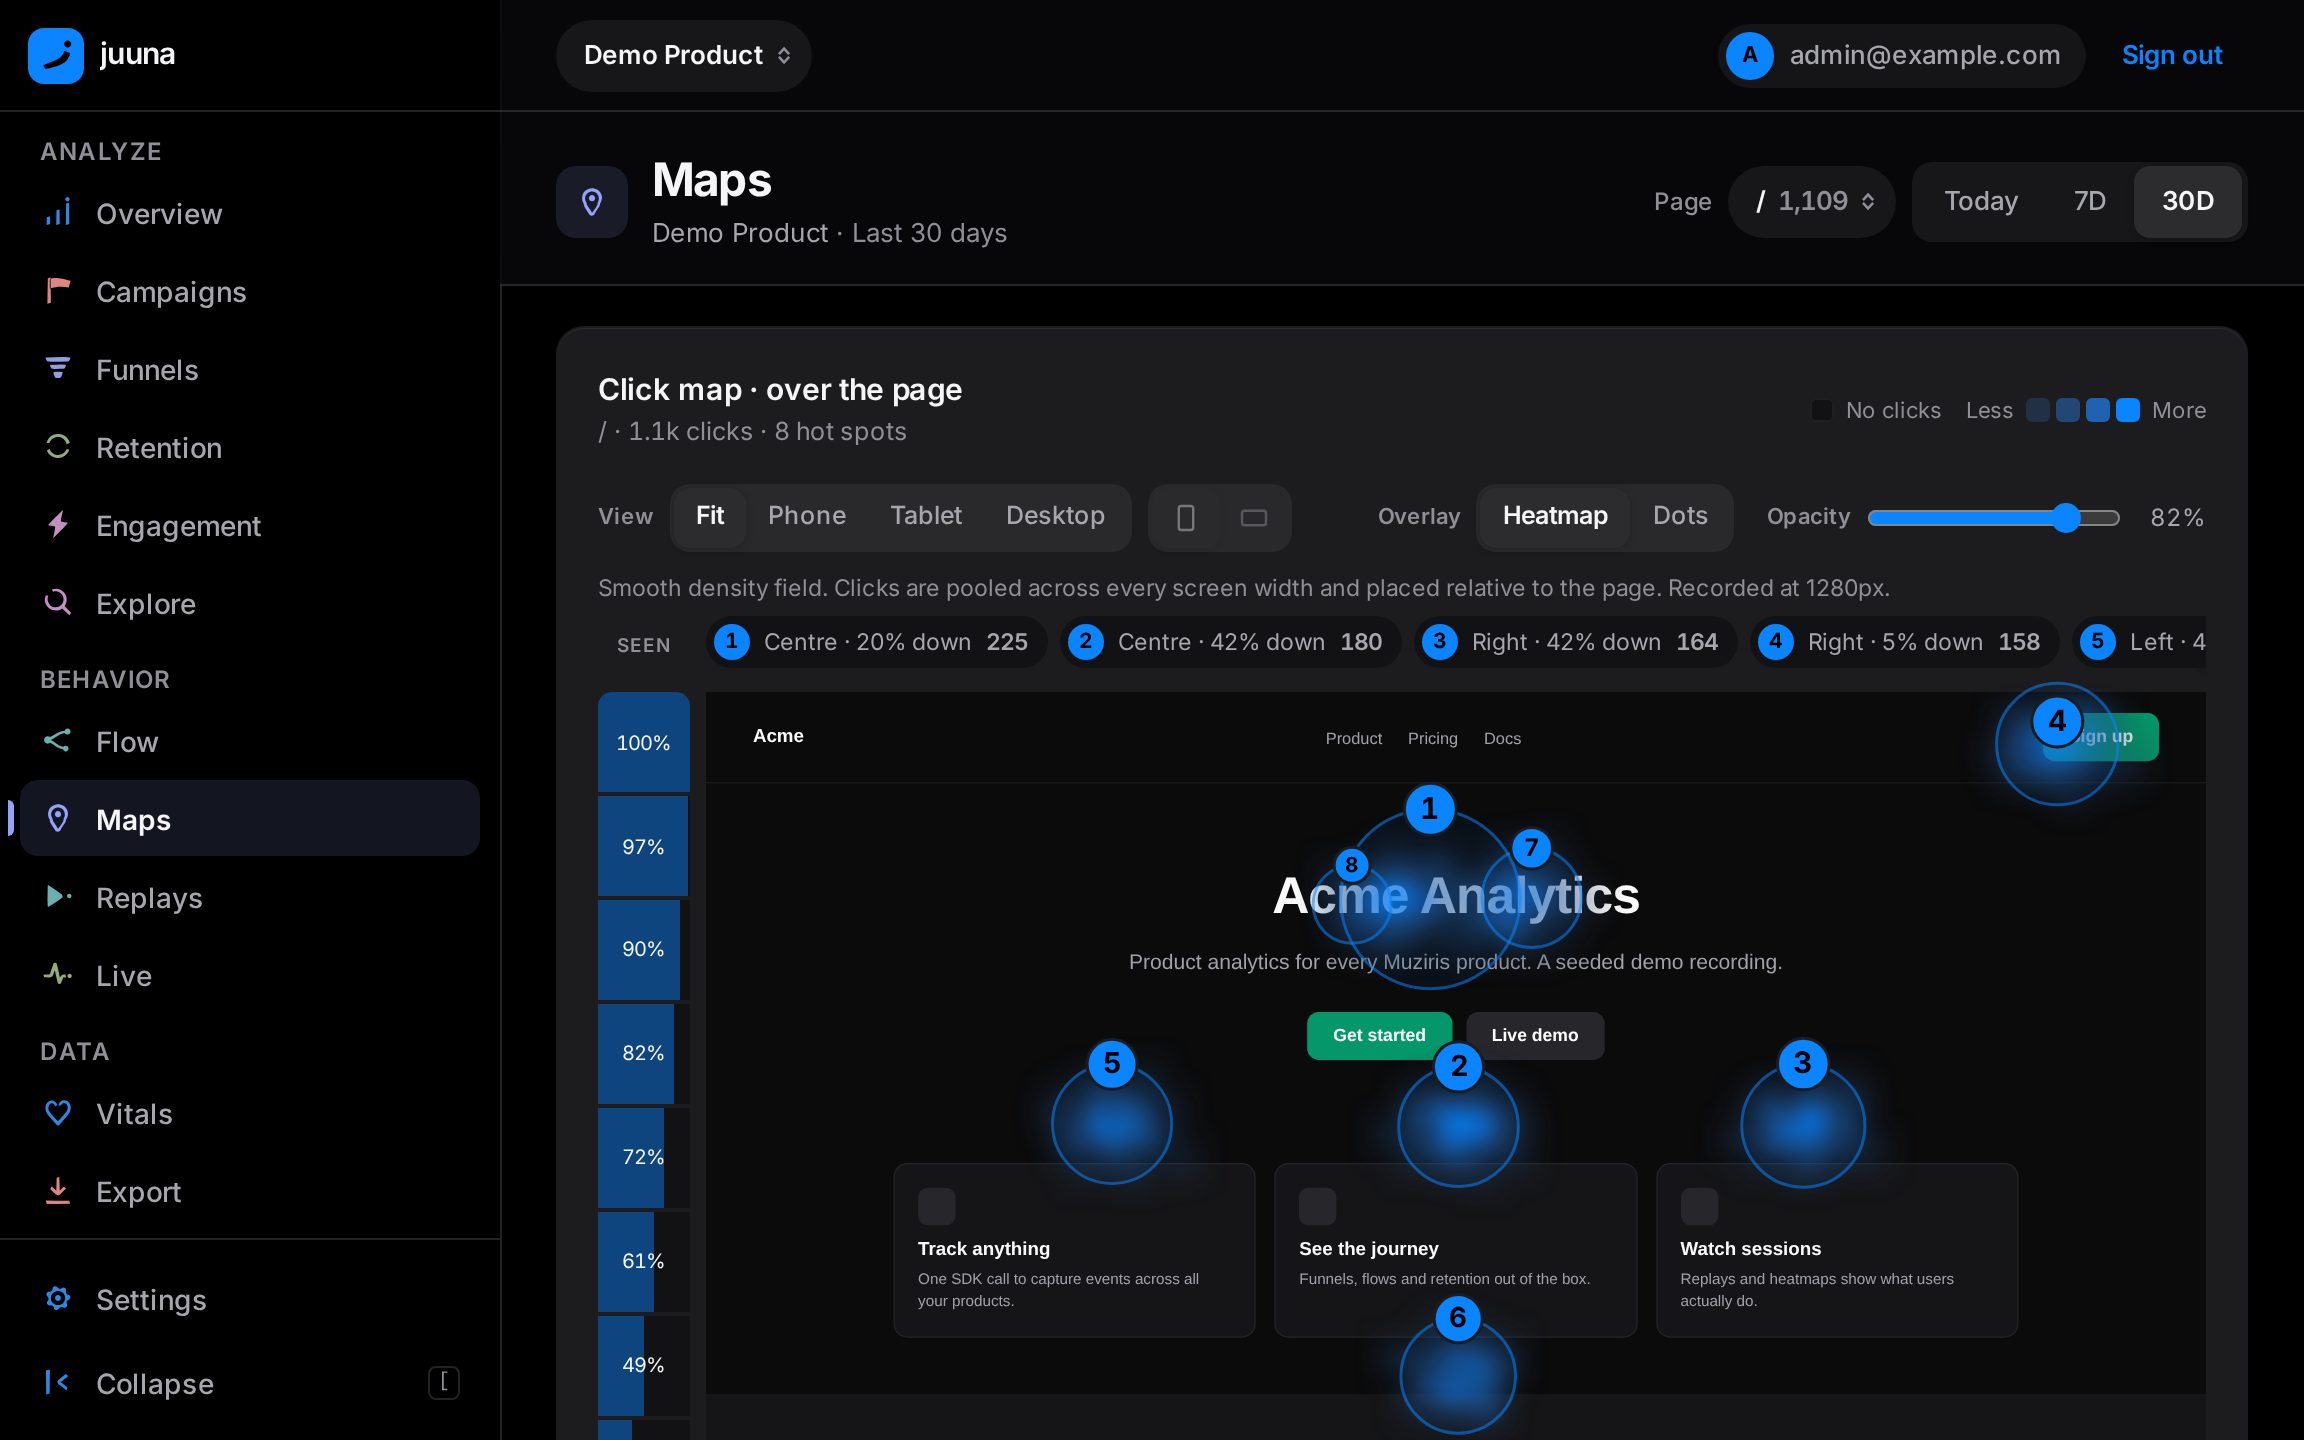The width and height of the screenshot is (2304, 1440).
Task: Click the Pricing link in page preview
Action: coord(1433,739)
